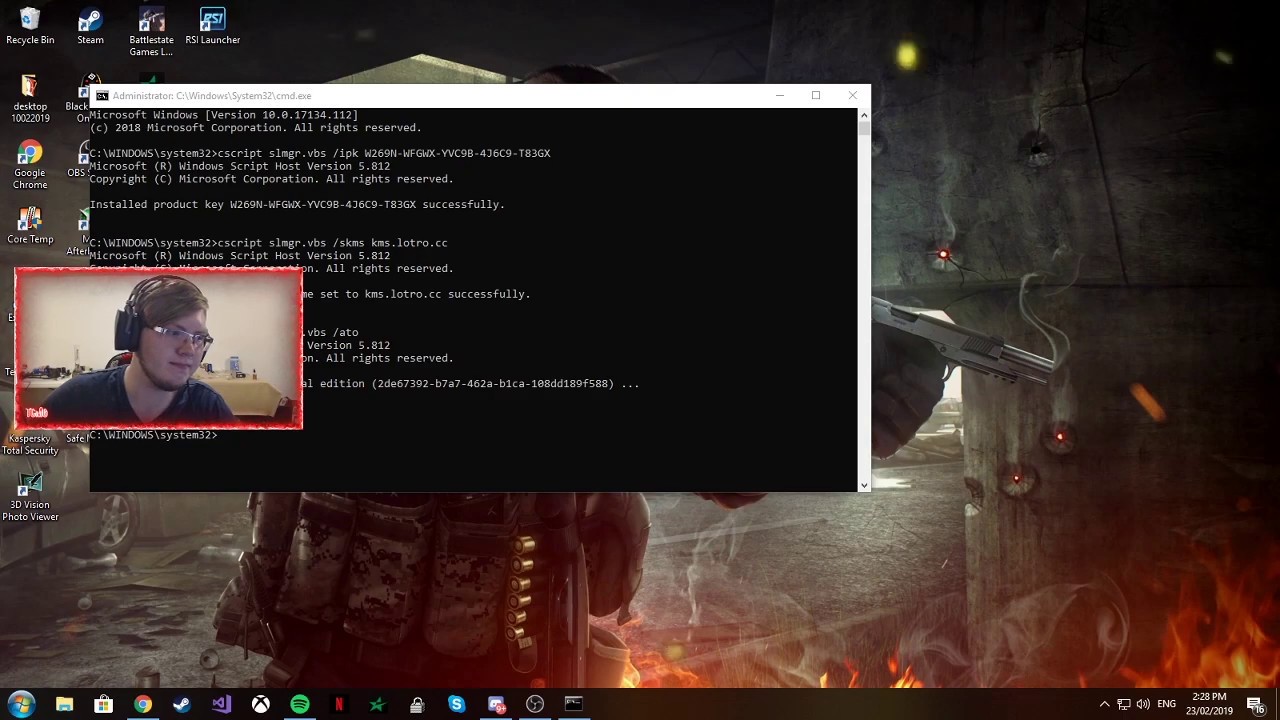Open Microsoft Store from the taskbar

(x=103, y=705)
